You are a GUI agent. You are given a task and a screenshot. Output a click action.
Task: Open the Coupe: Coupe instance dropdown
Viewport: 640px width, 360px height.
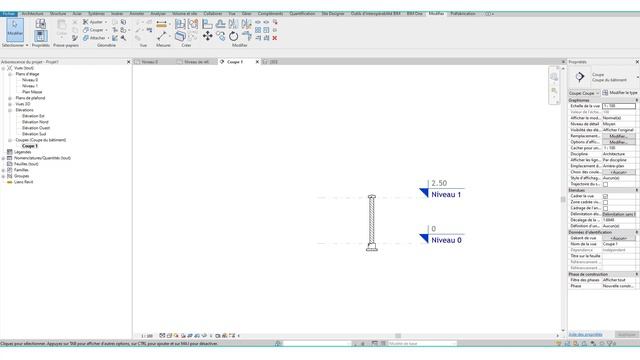pyautogui.click(x=584, y=93)
